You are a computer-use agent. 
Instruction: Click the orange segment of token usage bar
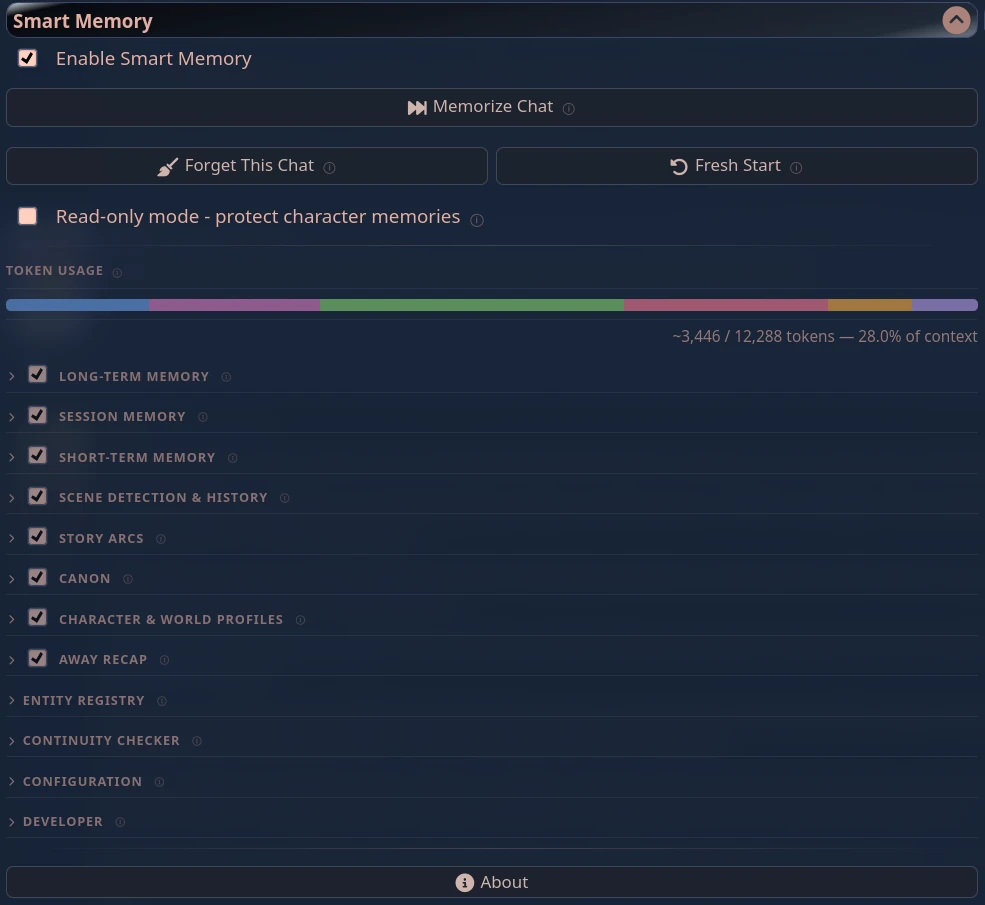(x=870, y=305)
